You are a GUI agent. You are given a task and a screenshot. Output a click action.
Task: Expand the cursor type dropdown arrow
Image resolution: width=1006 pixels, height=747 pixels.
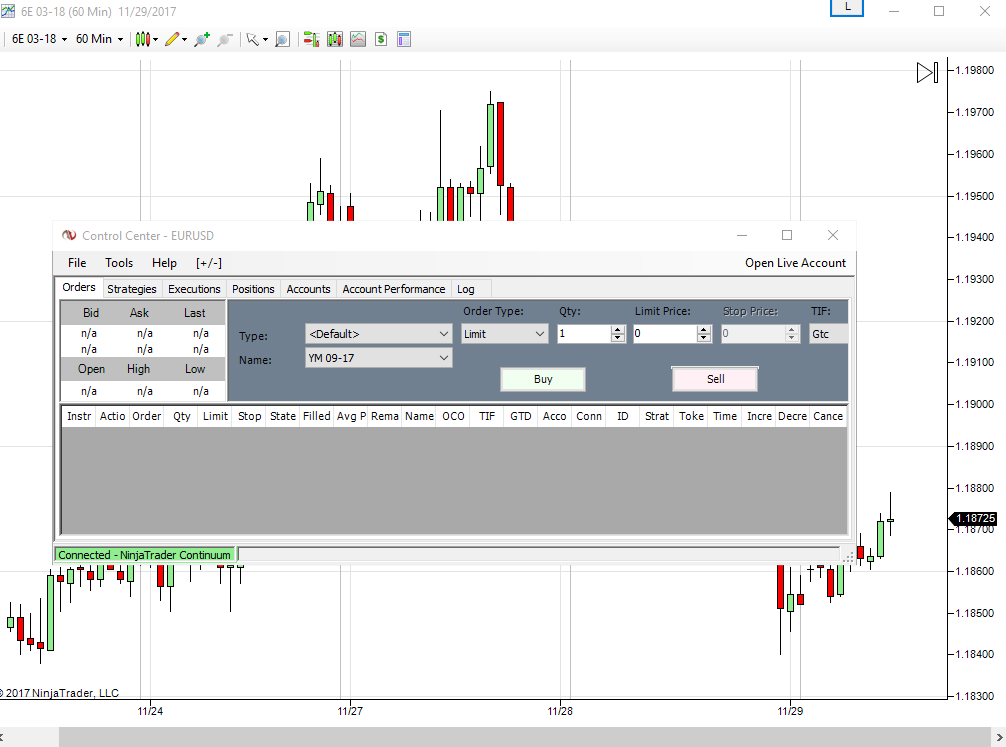pyautogui.click(x=265, y=40)
